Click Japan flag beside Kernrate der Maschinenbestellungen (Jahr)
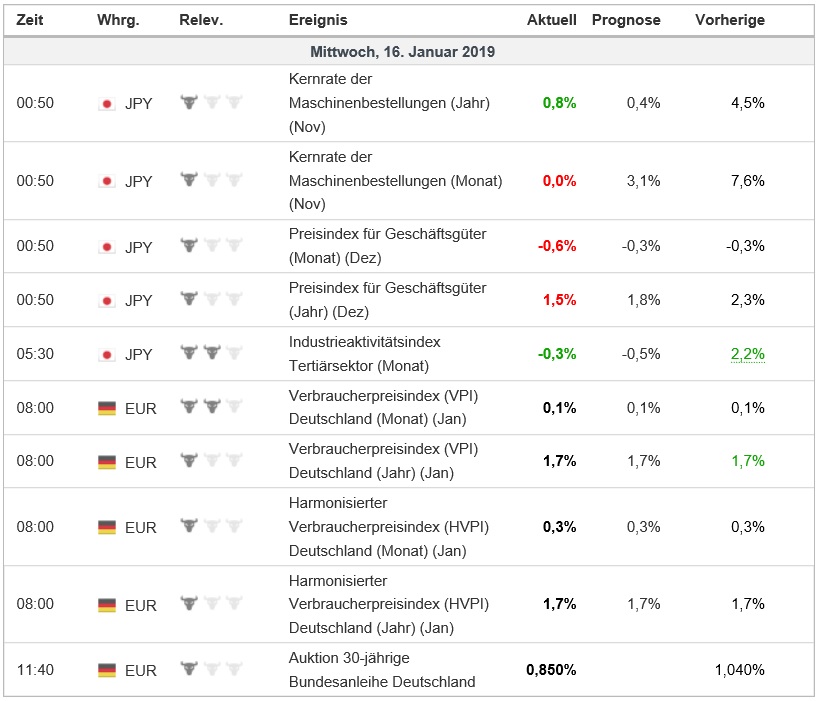 coord(106,103)
